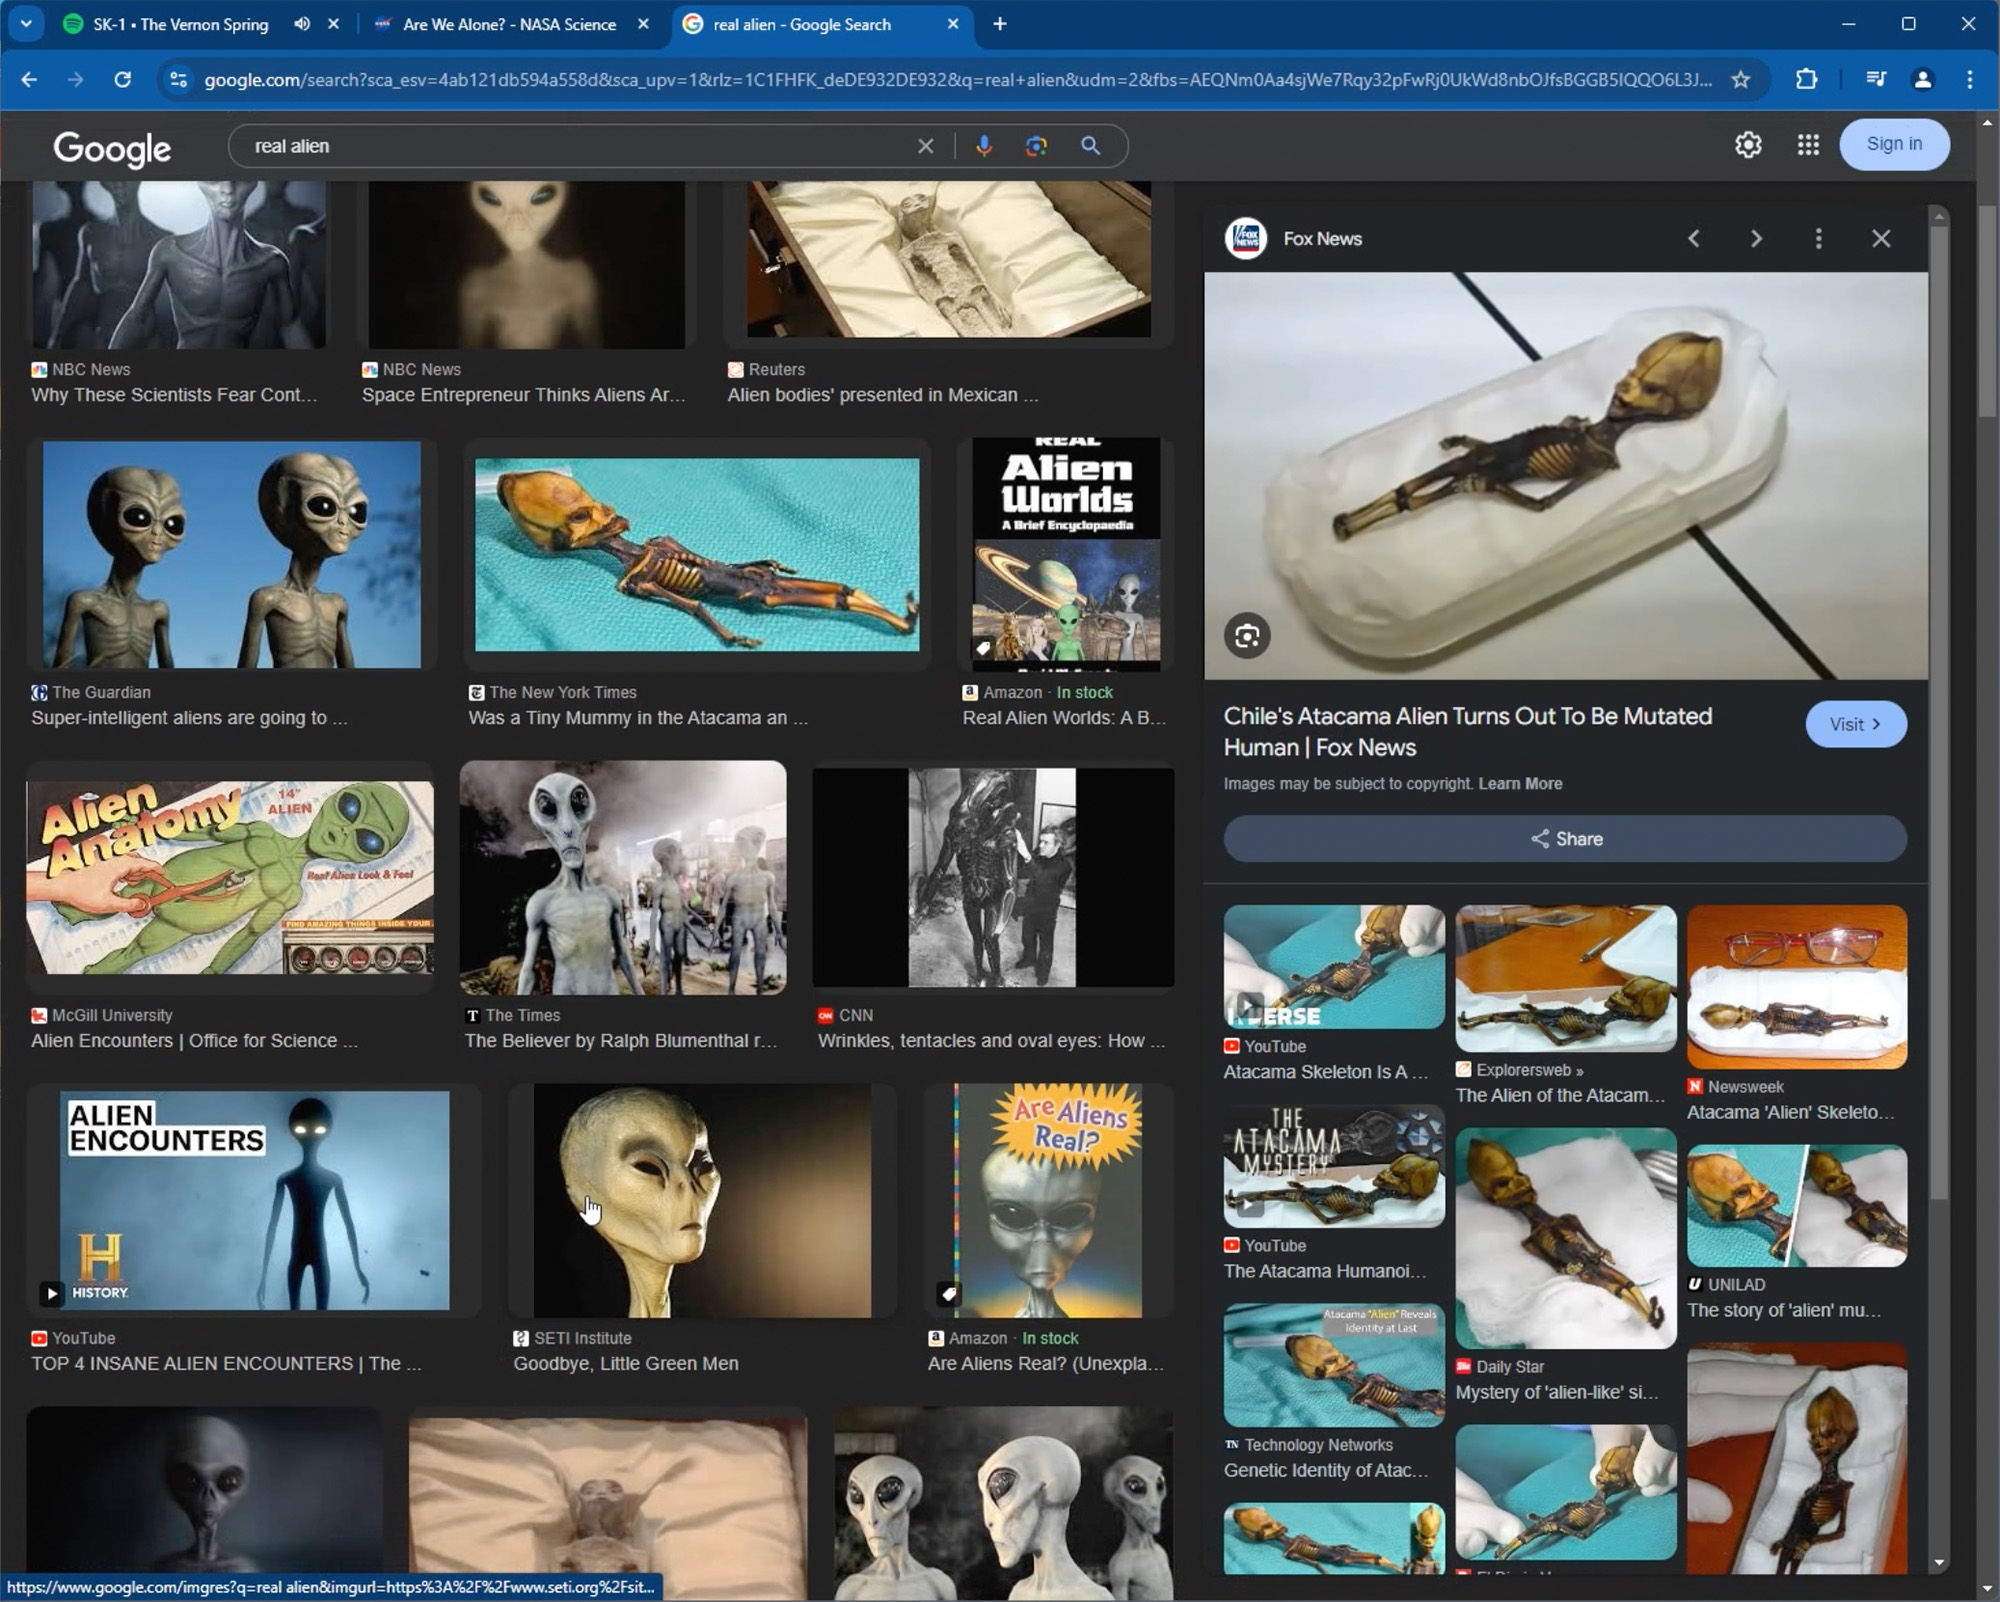Click into the real alien search field
The width and height of the screenshot is (2000, 1602).
click(x=575, y=146)
